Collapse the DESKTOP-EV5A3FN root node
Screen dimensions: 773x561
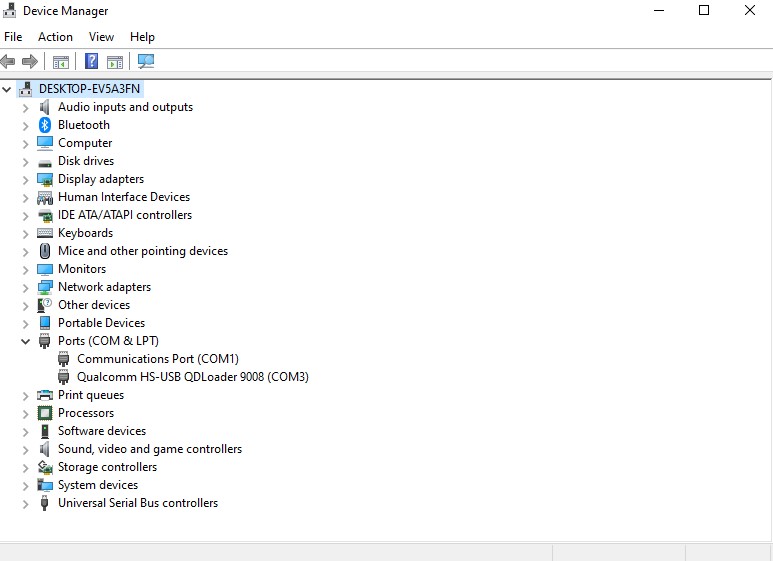pos(8,89)
